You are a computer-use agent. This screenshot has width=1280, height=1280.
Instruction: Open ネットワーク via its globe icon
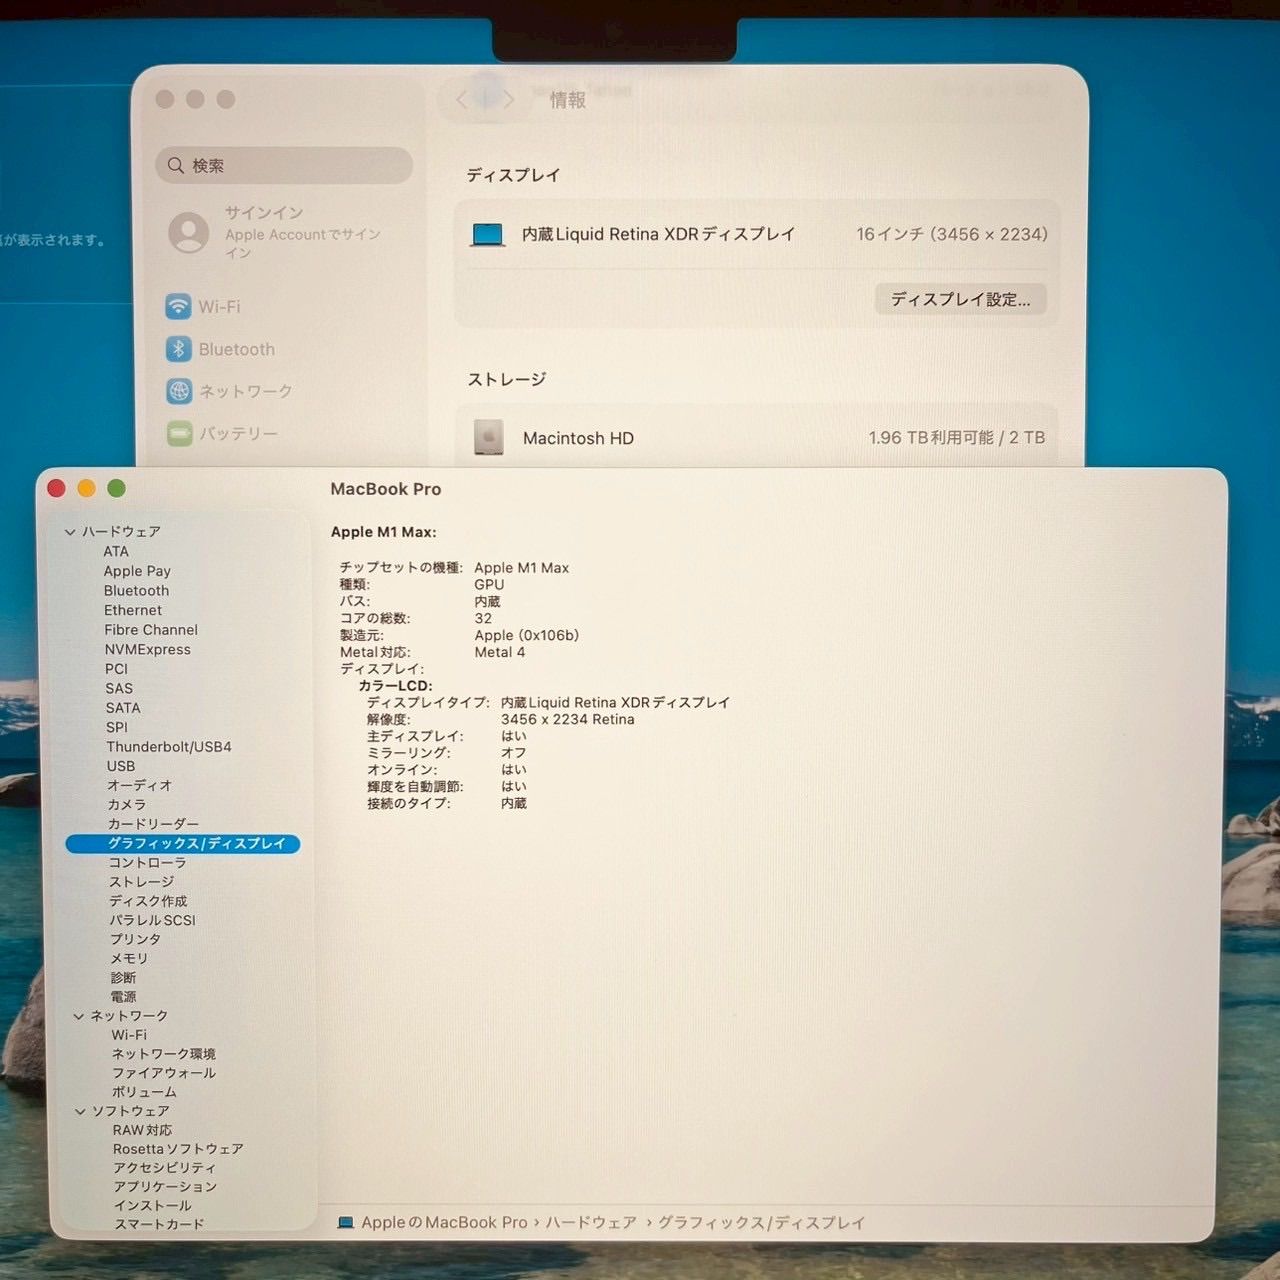180,391
